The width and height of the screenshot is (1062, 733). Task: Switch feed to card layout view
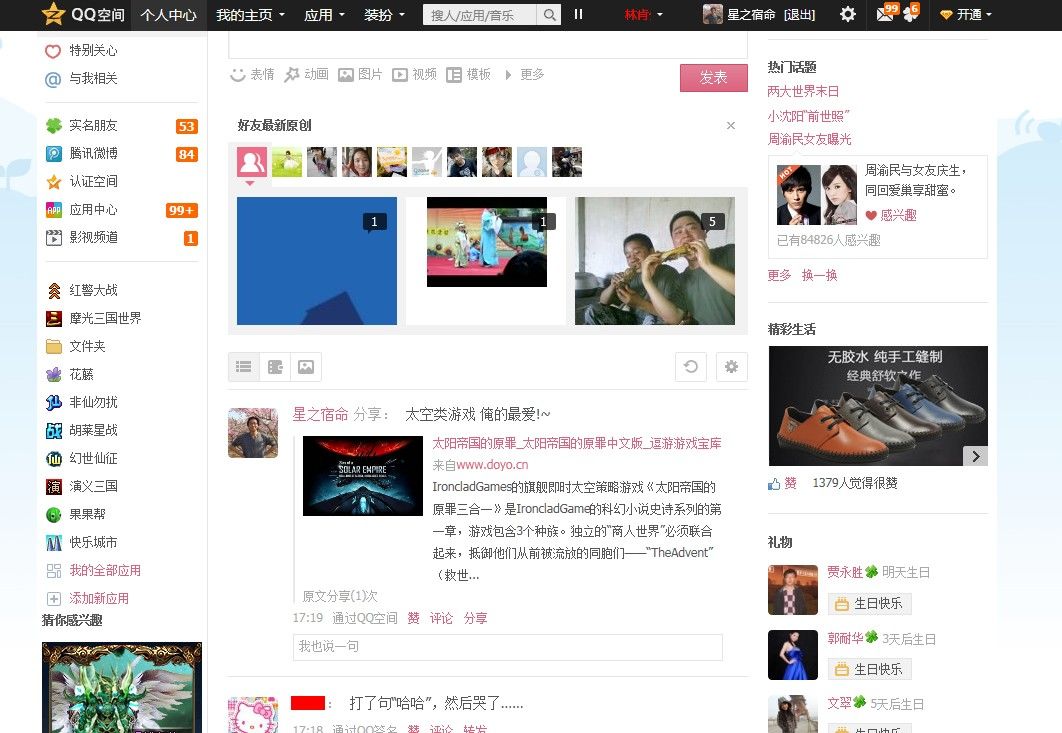275,367
